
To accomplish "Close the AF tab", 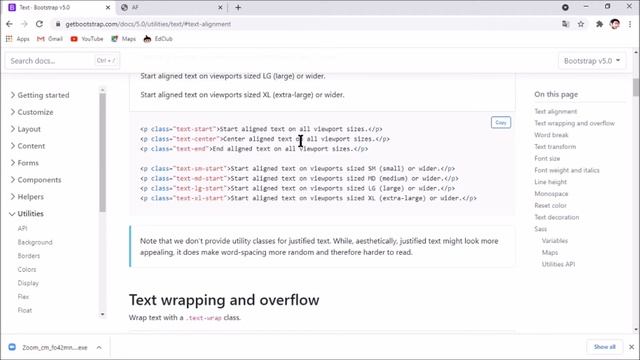I will click(x=220, y=7).
